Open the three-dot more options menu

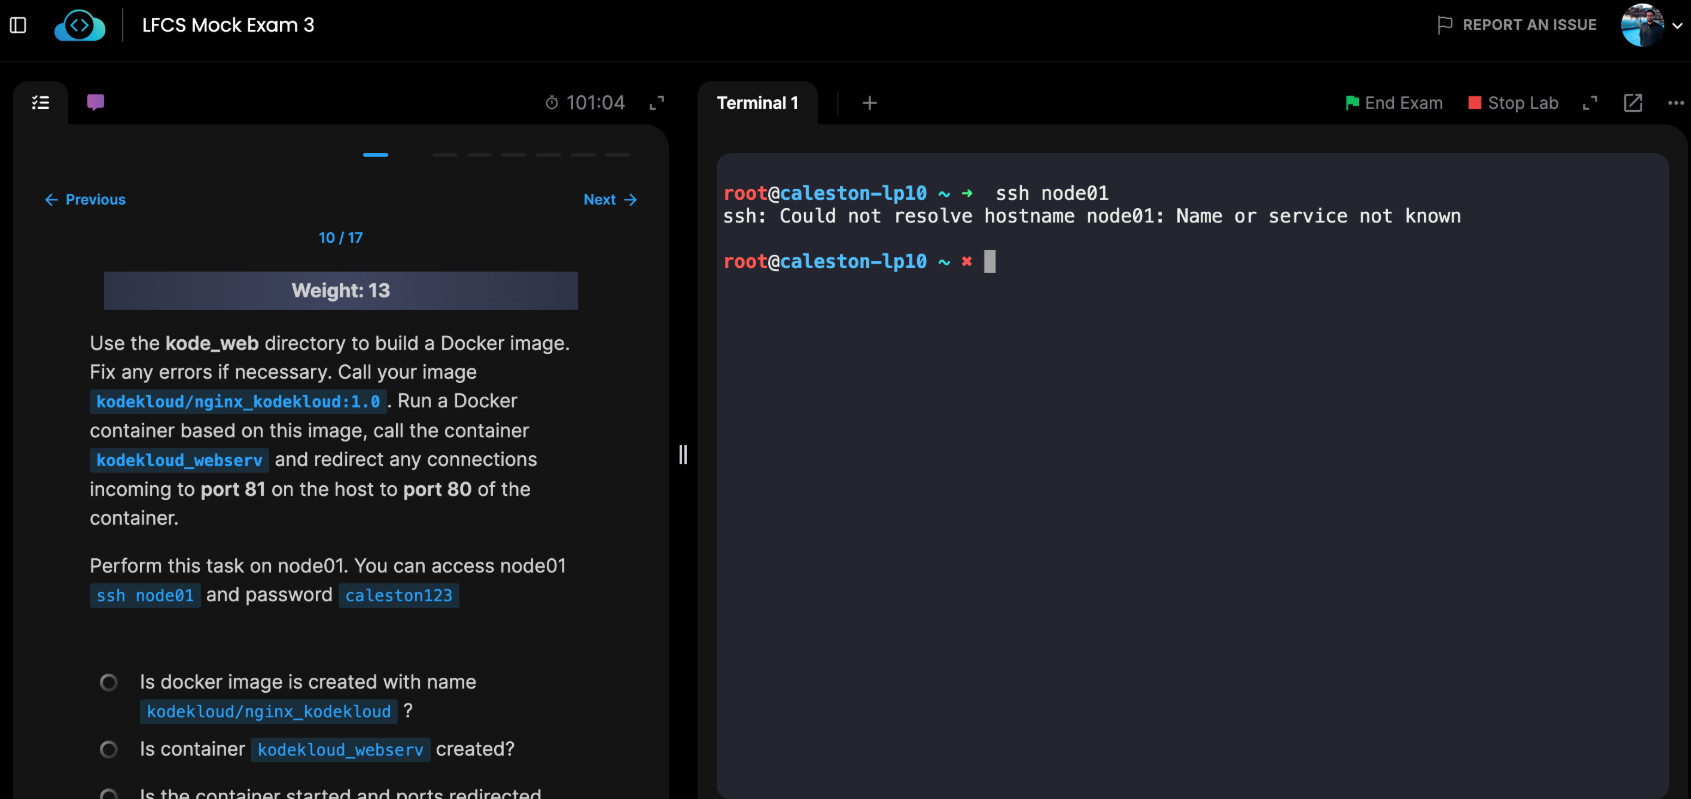click(1676, 103)
